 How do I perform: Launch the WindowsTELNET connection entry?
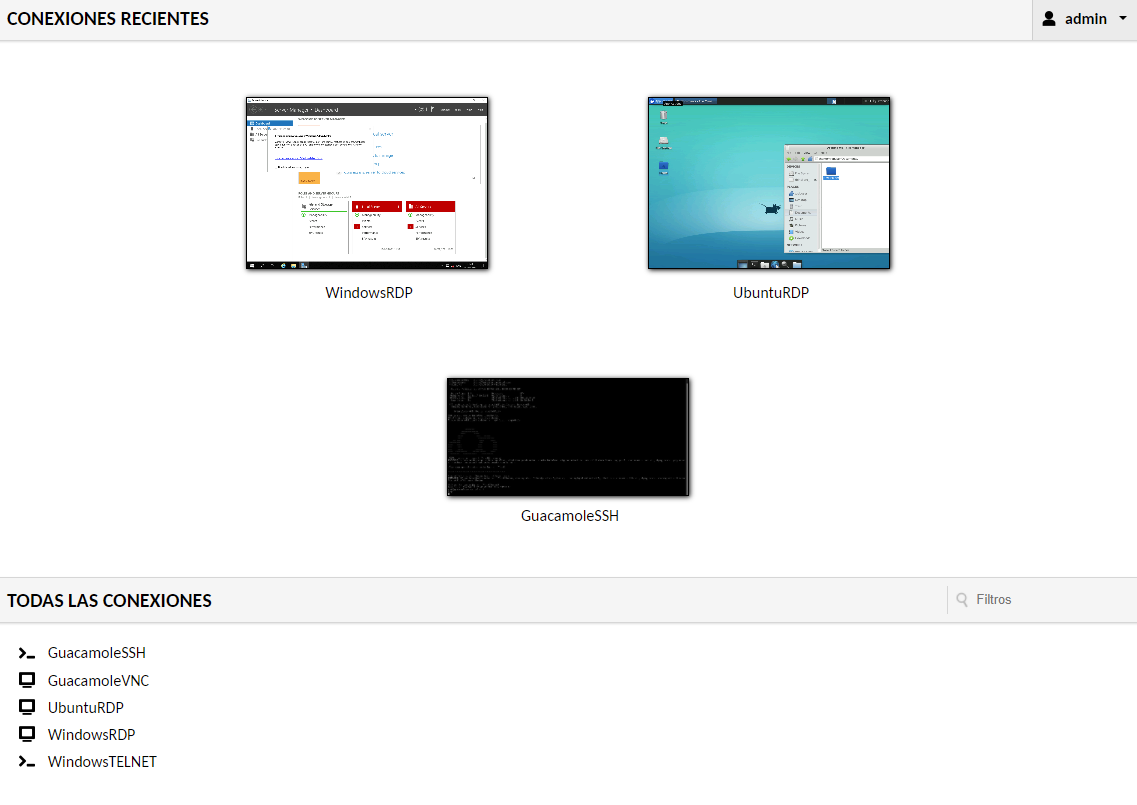click(102, 761)
